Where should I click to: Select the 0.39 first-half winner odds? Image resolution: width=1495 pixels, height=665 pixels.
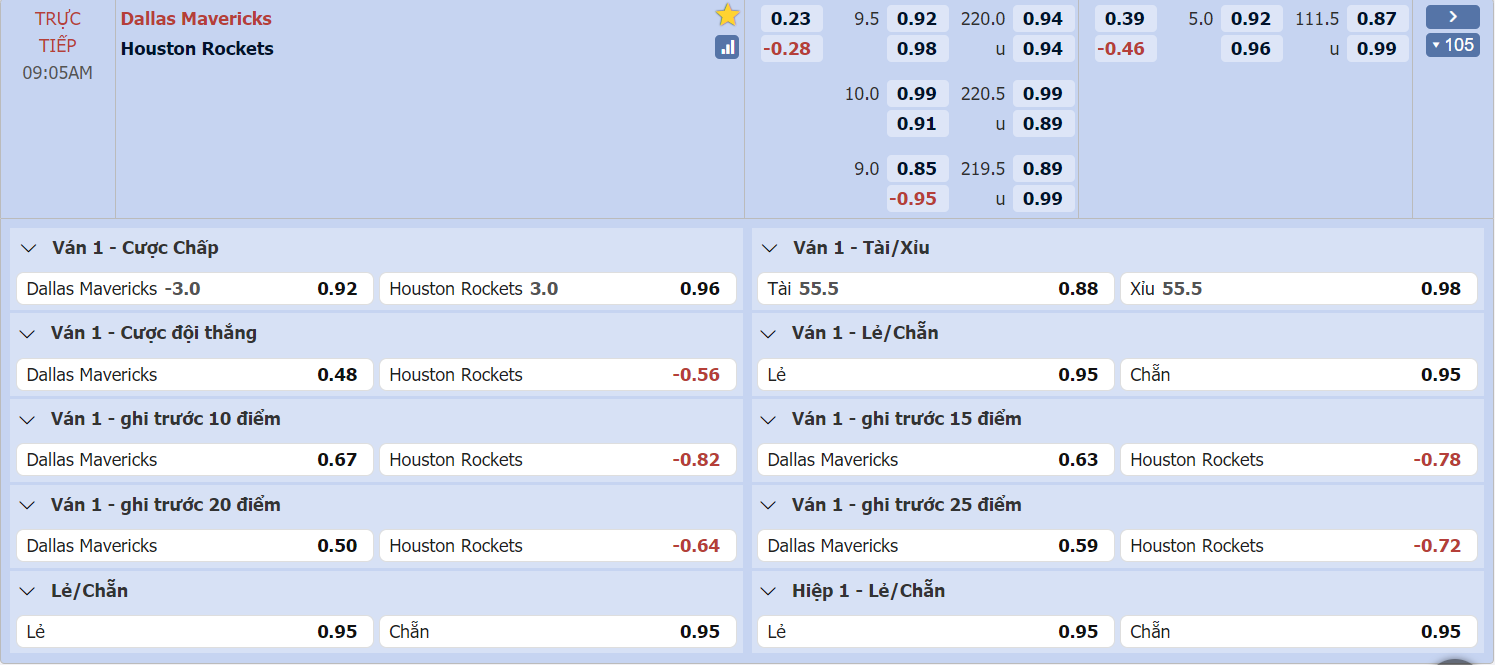coord(1126,18)
